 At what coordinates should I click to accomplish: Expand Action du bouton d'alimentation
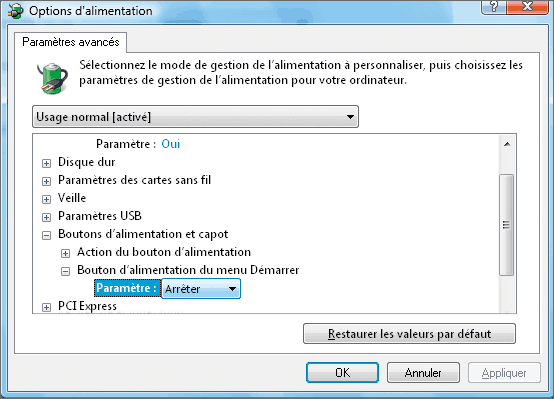[x=65, y=253]
